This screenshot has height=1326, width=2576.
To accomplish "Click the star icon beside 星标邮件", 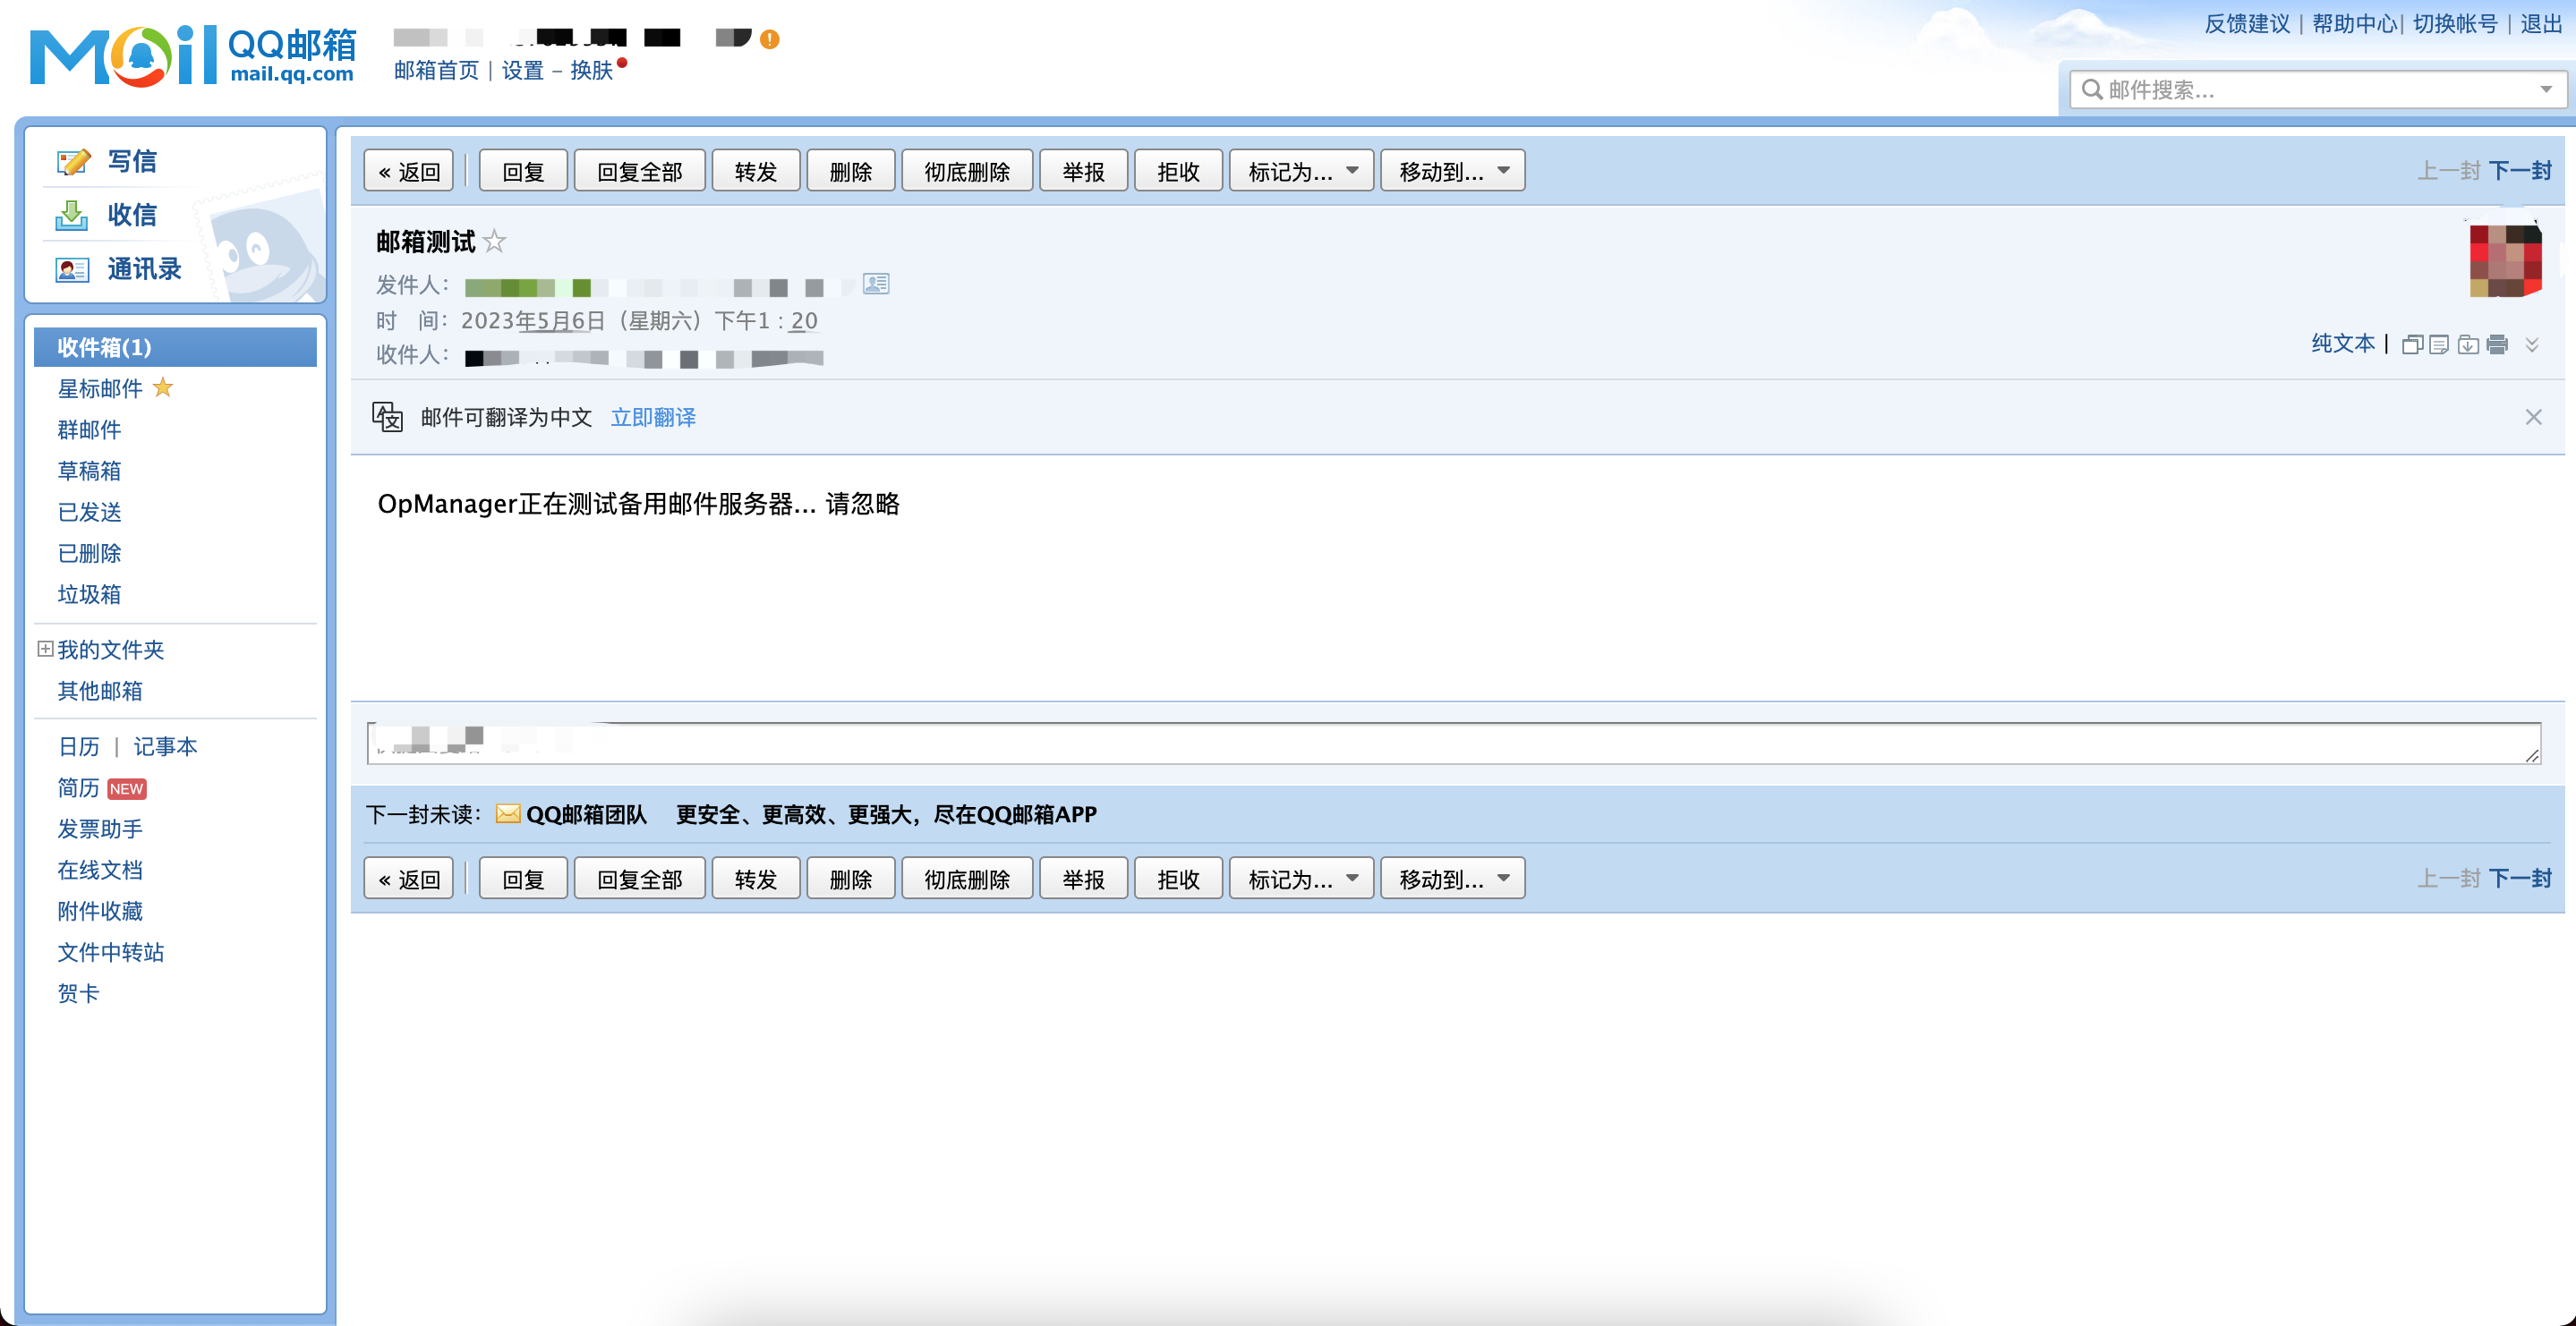I will click(163, 388).
